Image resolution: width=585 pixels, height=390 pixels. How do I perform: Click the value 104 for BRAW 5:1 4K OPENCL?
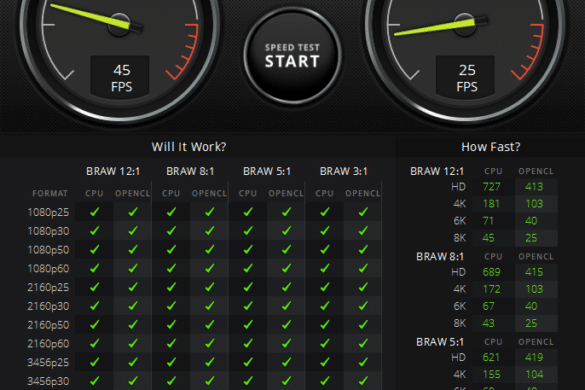click(x=534, y=374)
